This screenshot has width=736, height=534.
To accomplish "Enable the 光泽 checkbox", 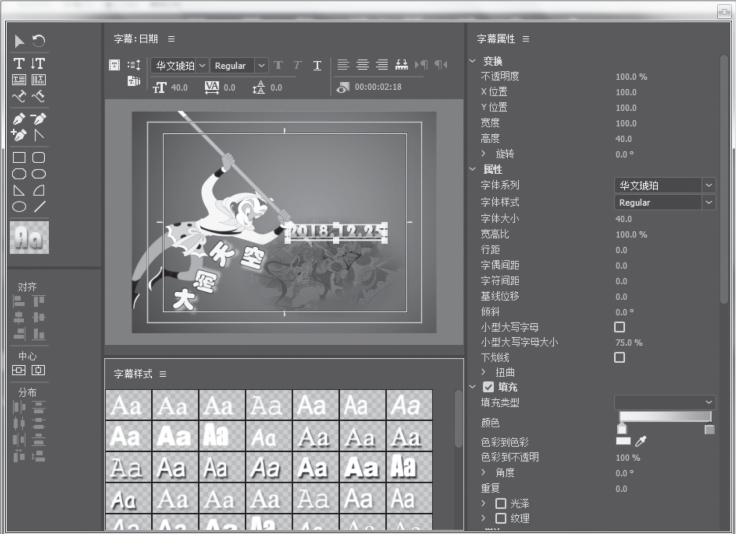I will click(501, 503).
